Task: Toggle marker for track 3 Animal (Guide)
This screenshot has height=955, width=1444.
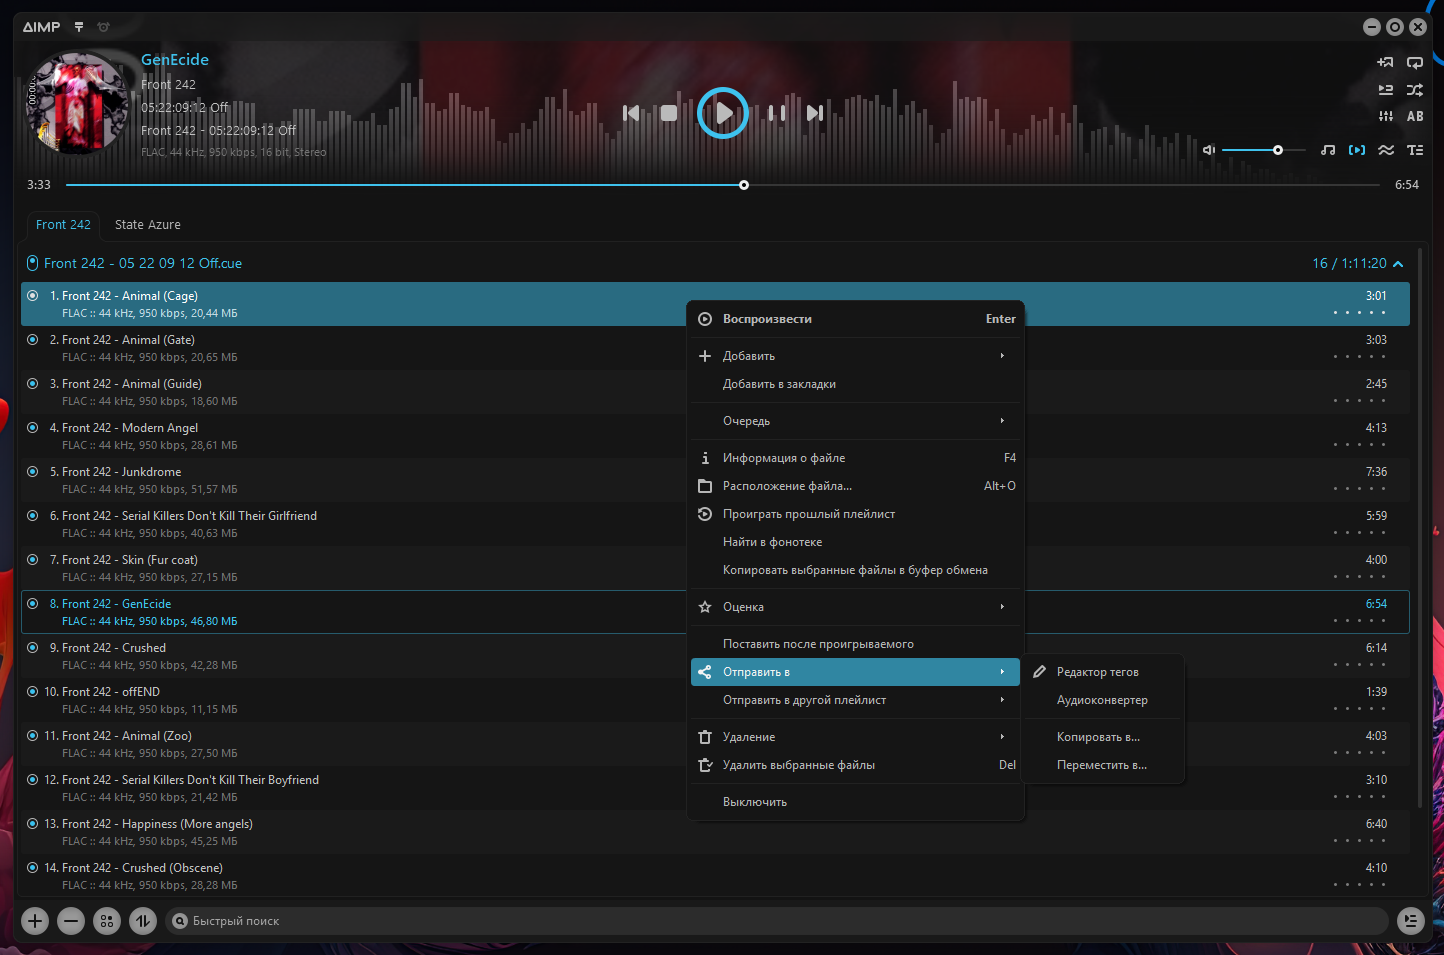Action: pyautogui.click(x=33, y=384)
